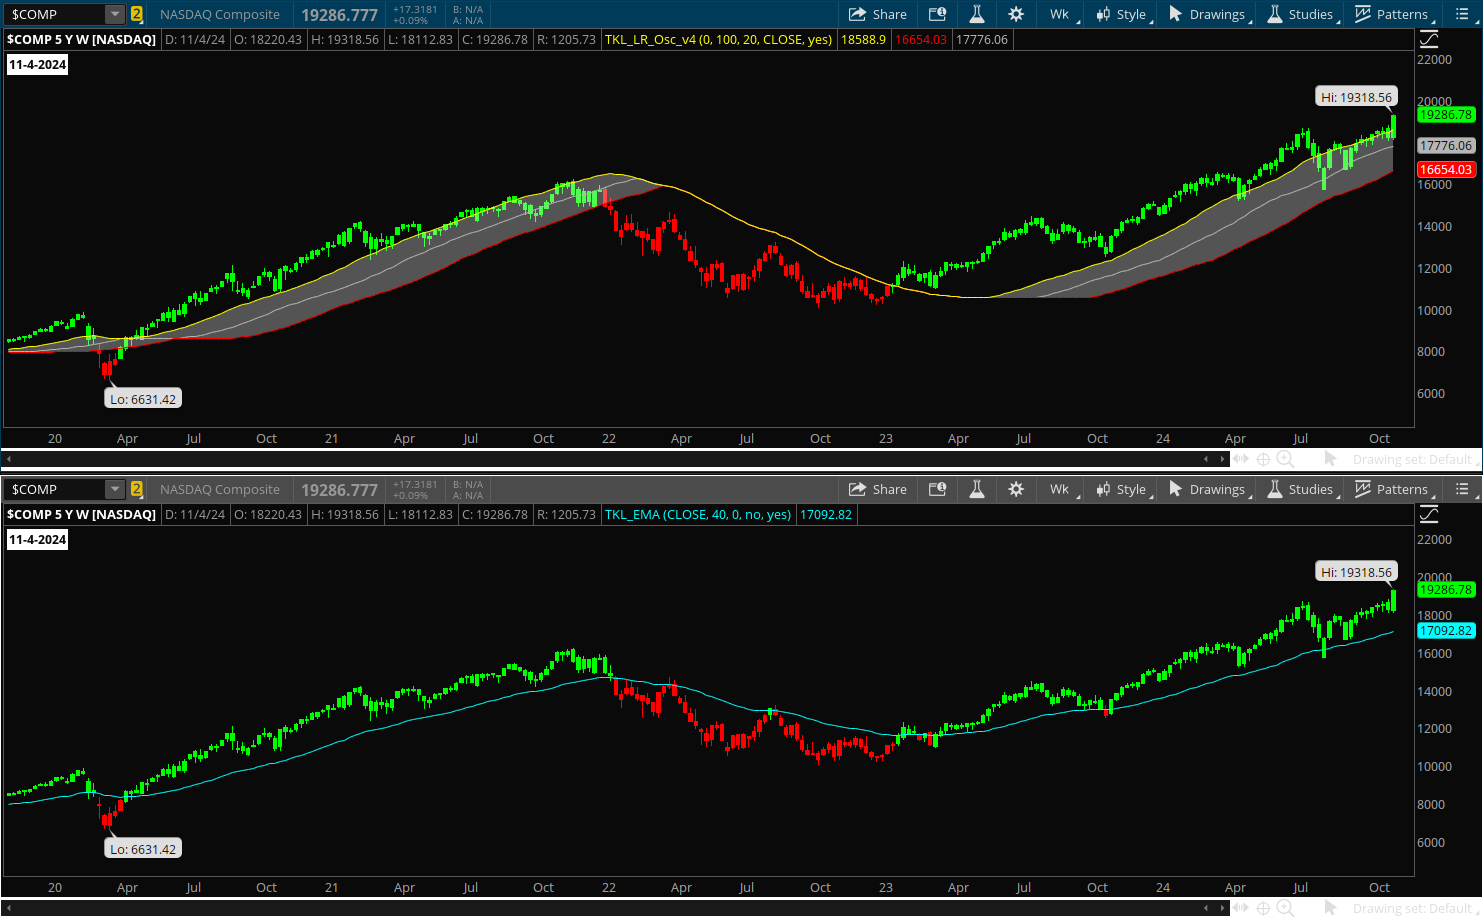Open Drawings menu in bottom chart toolbar
This screenshot has width=1483, height=921.
(1208, 489)
